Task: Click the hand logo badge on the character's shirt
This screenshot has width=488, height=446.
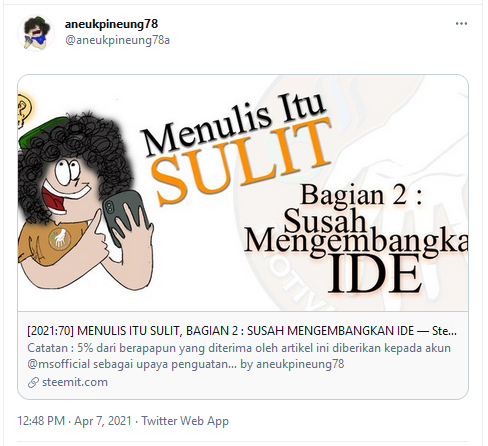Action: click(60, 239)
